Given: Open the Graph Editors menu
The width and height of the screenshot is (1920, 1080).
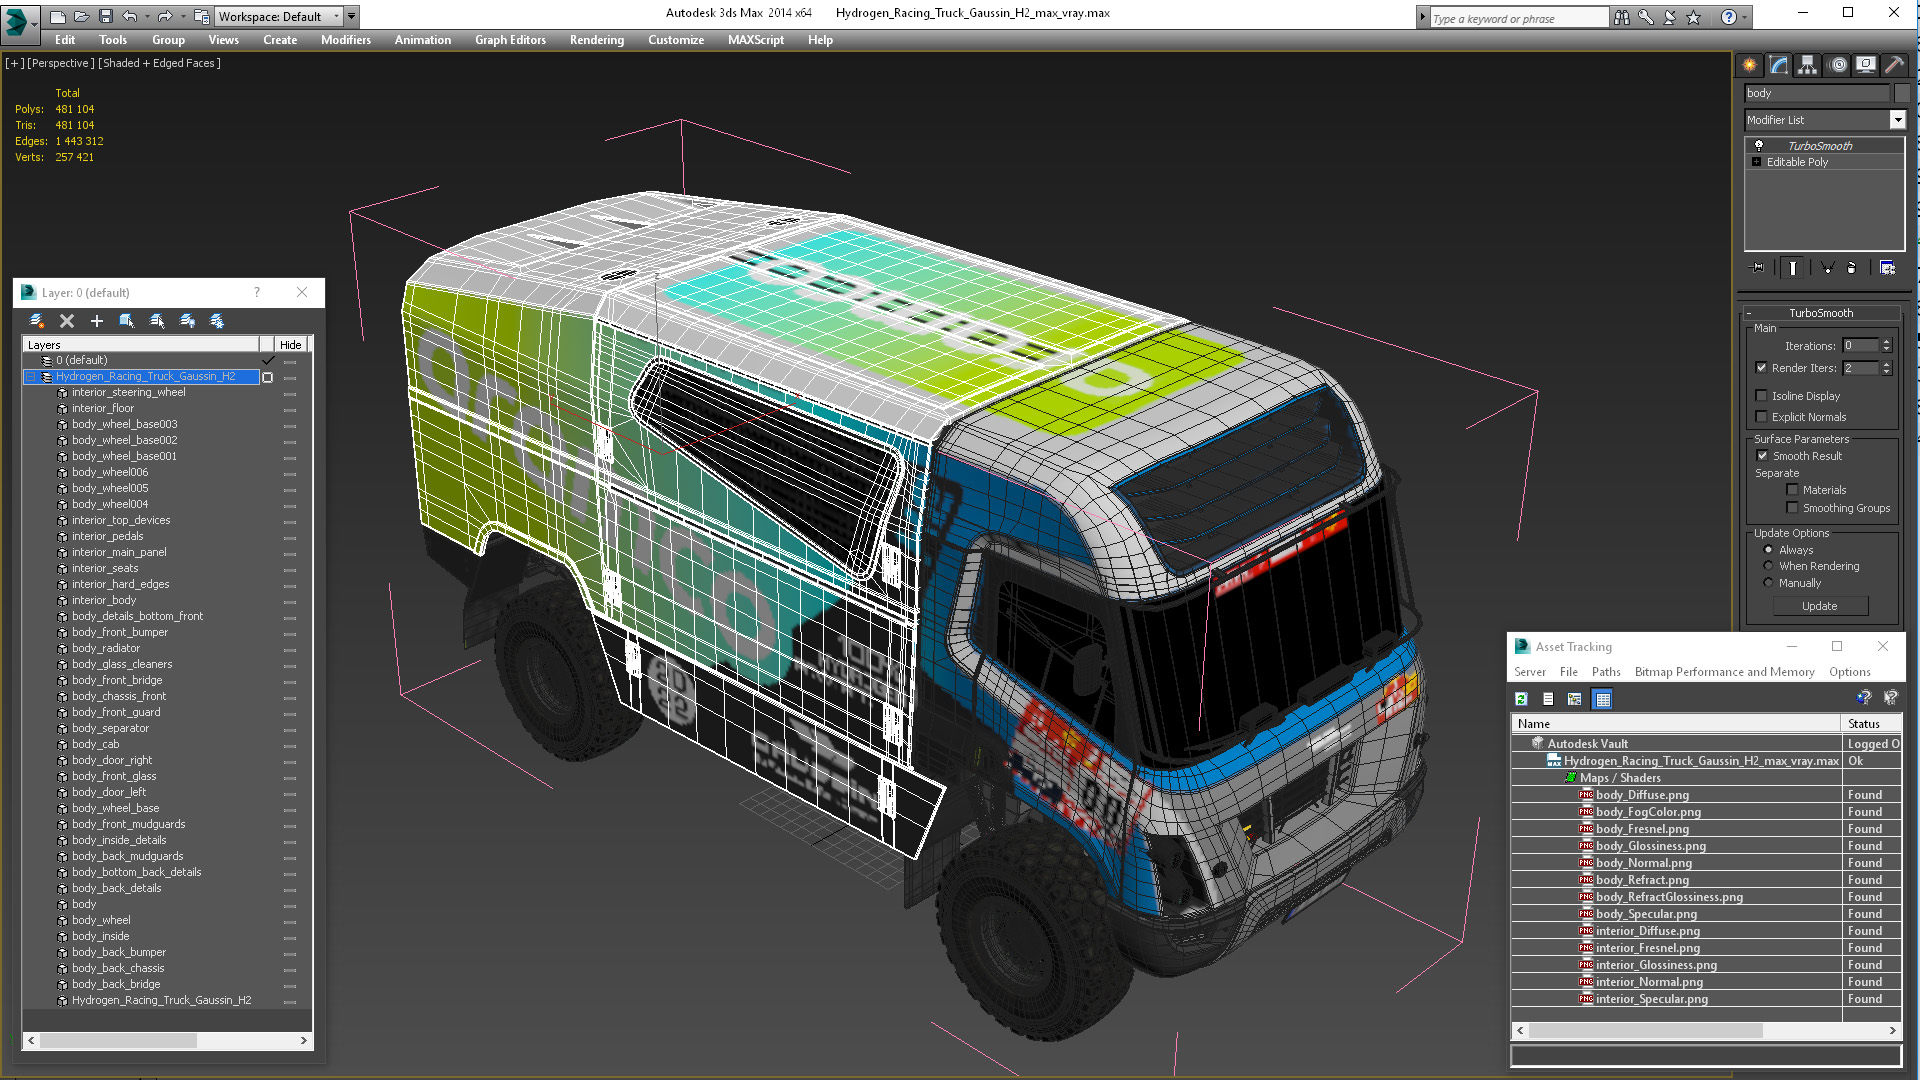Looking at the screenshot, I should pyautogui.click(x=510, y=40).
